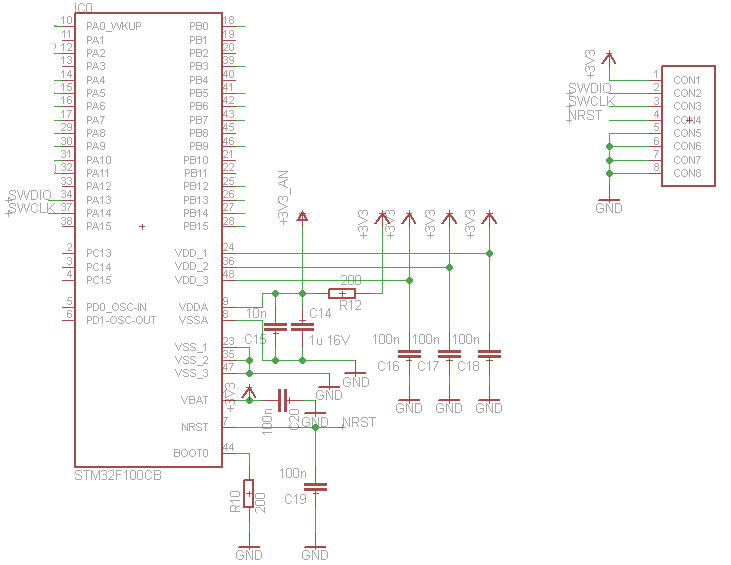Select capacitor C17 symbol
This screenshot has width=731, height=565.
pos(449,354)
